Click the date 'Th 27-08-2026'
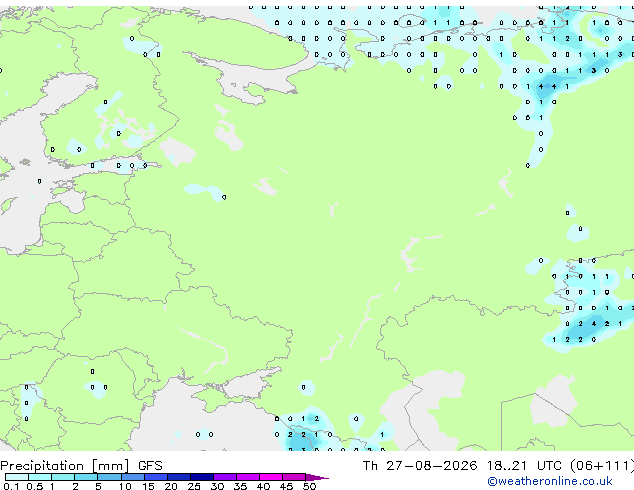Image resolution: width=634 pixels, height=490 pixels. (420, 466)
